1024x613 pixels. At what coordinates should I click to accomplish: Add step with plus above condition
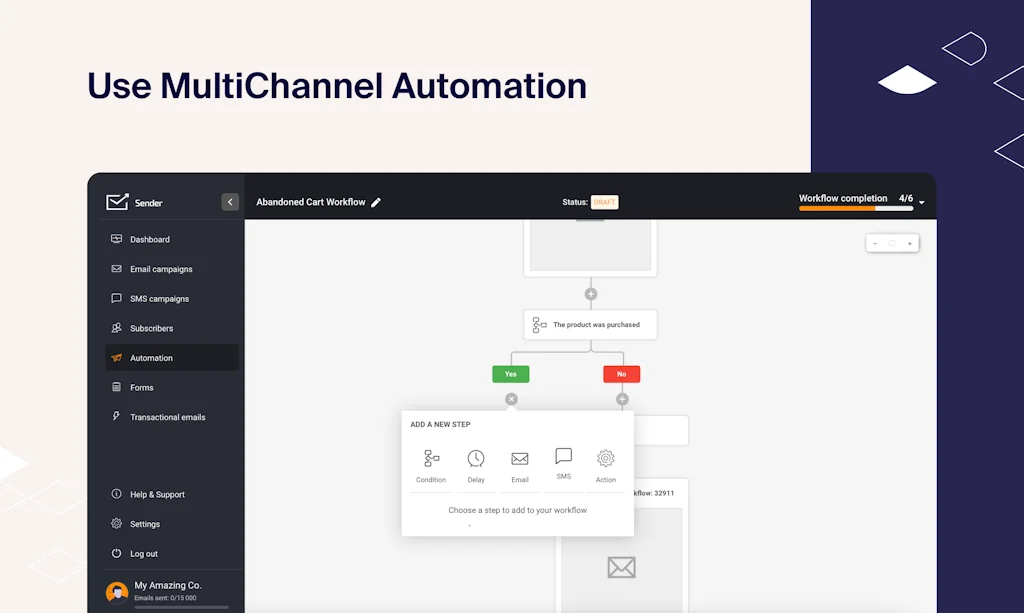[x=590, y=294]
